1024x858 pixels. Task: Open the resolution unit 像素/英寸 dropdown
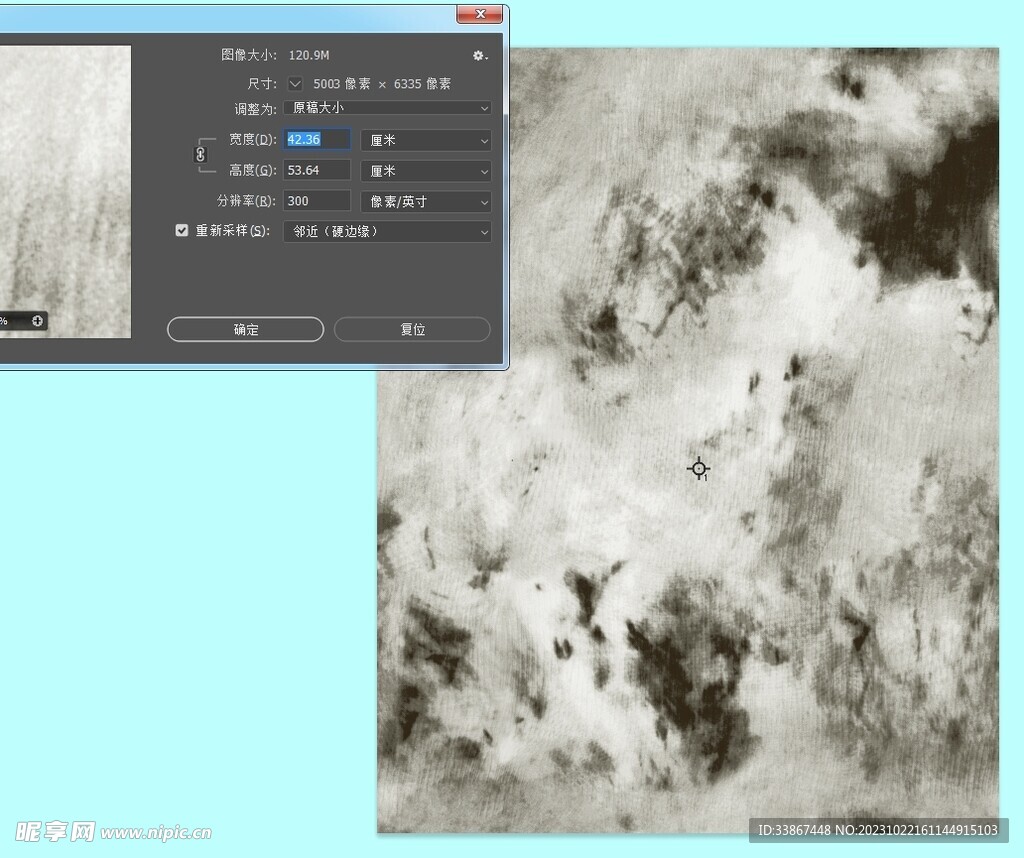426,202
